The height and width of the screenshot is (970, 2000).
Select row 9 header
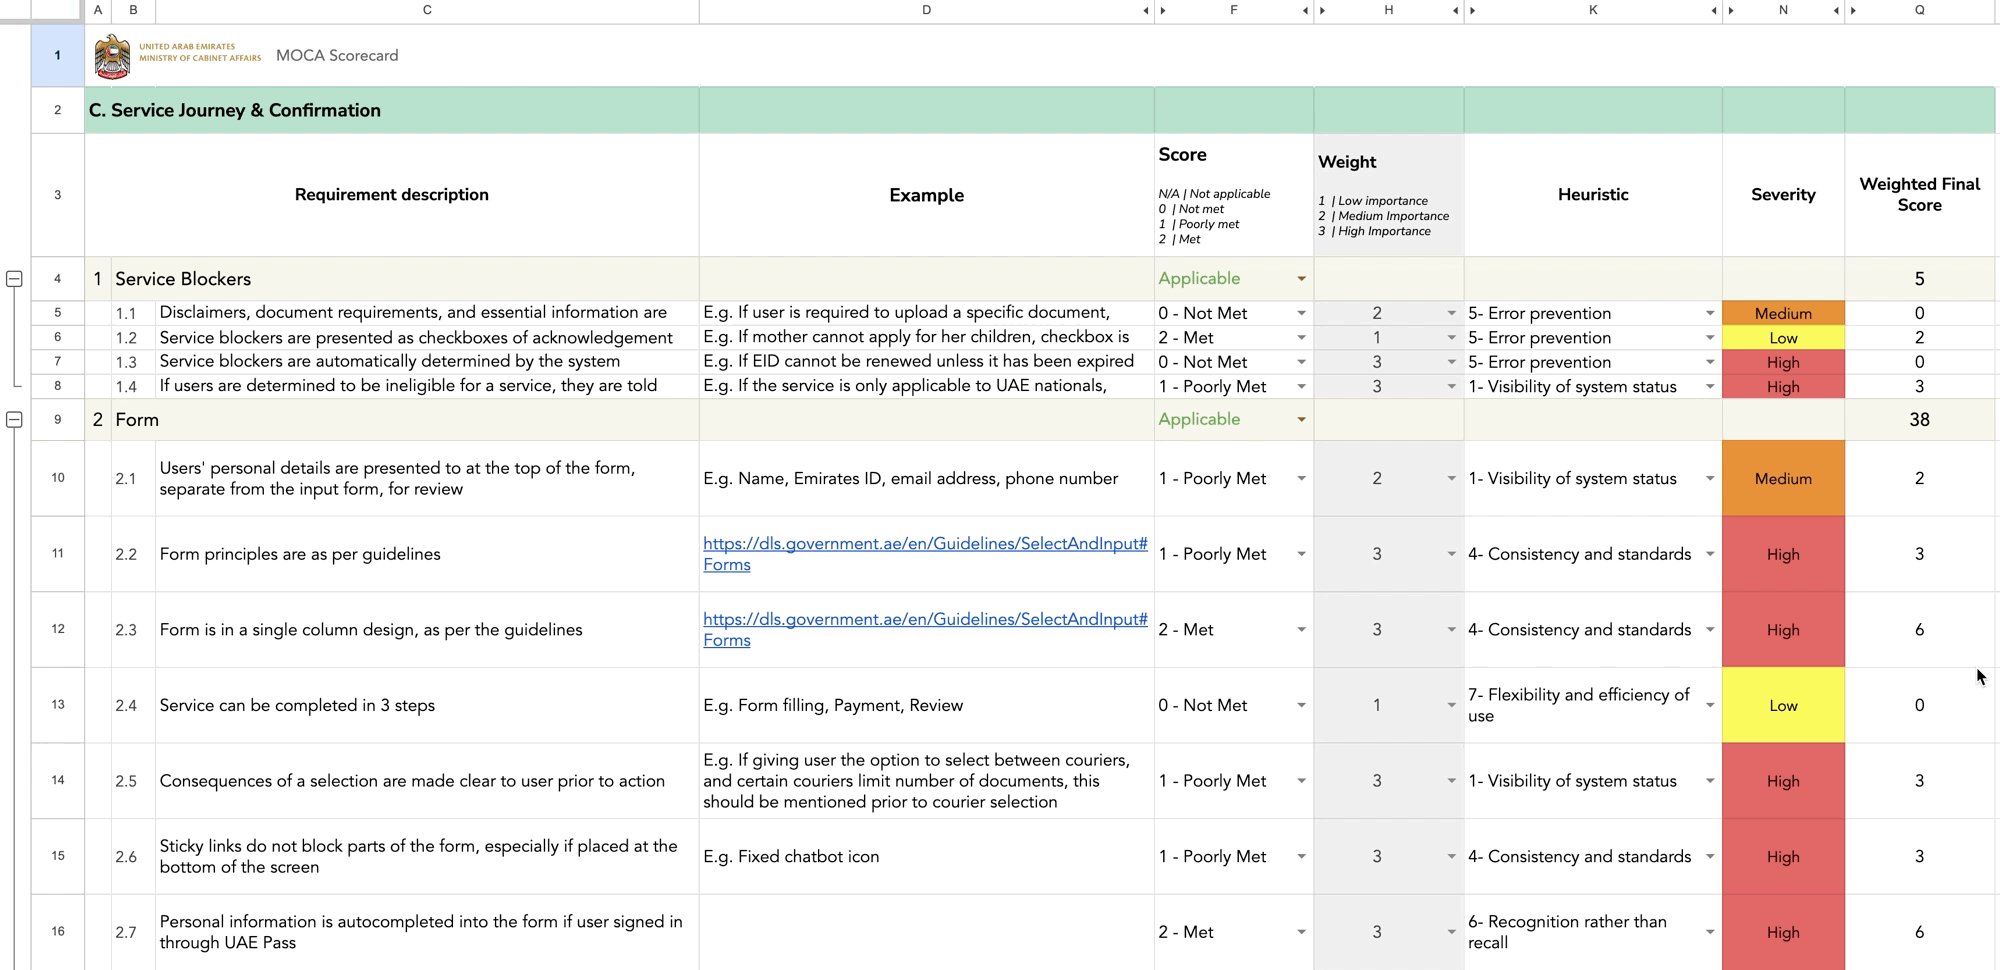(x=57, y=420)
